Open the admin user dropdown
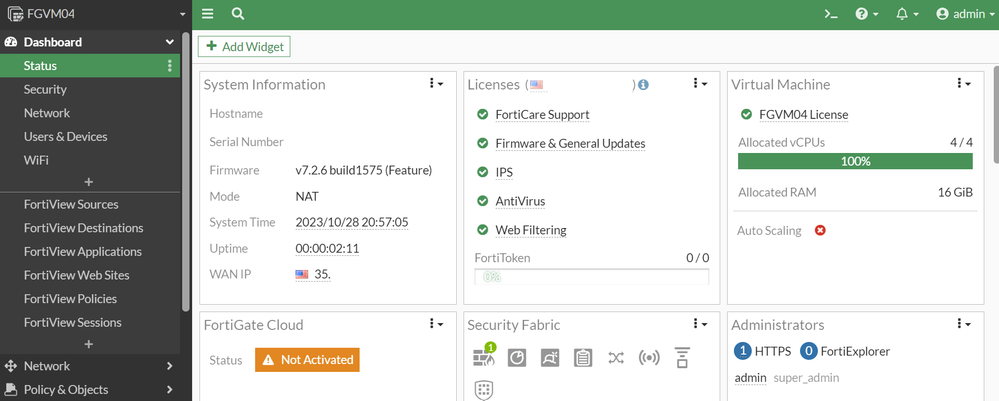 click(x=960, y=14)
